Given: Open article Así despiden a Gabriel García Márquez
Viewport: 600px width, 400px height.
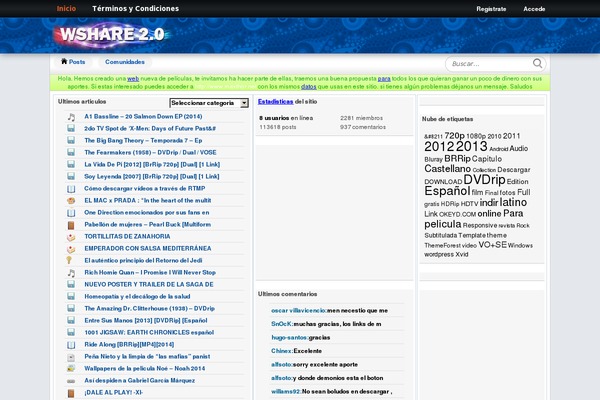Looking at the screenshot, I should (140, 380).
